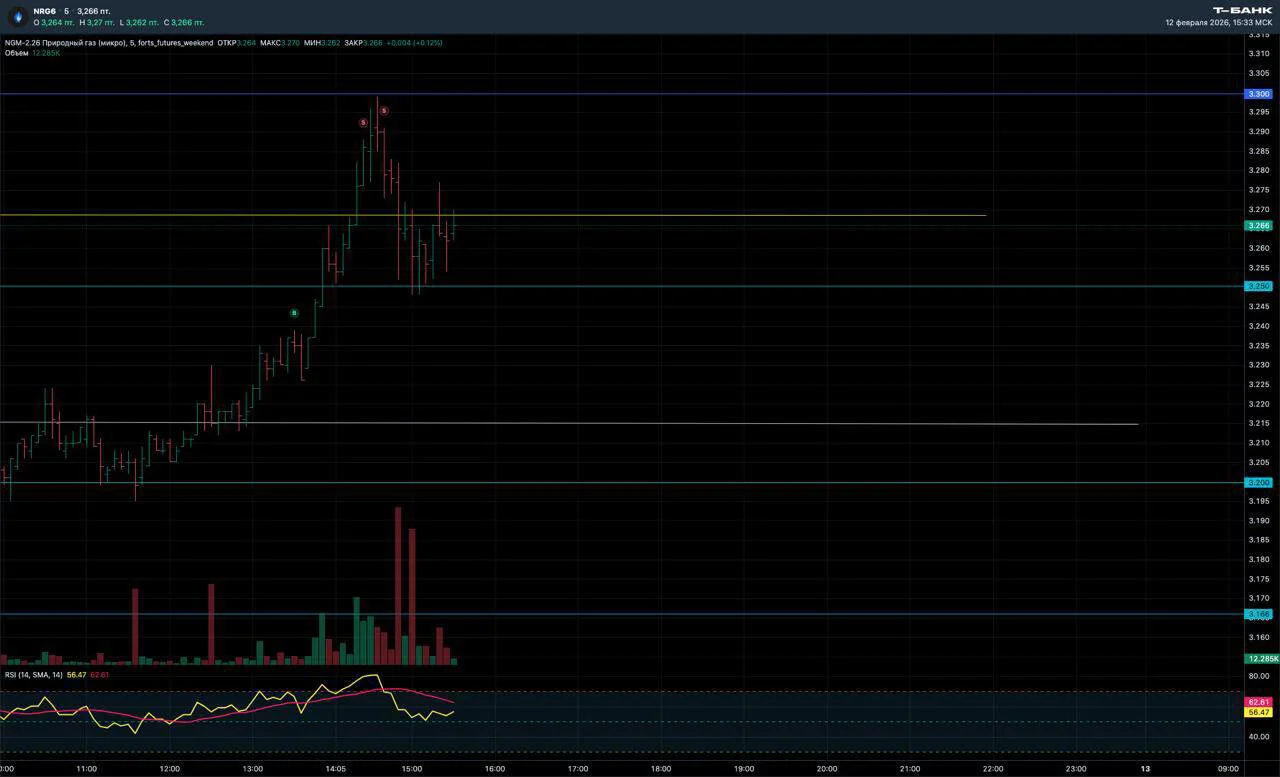
Task: Click the 3.166 price level tag
Action: (x=1258, y=614)
